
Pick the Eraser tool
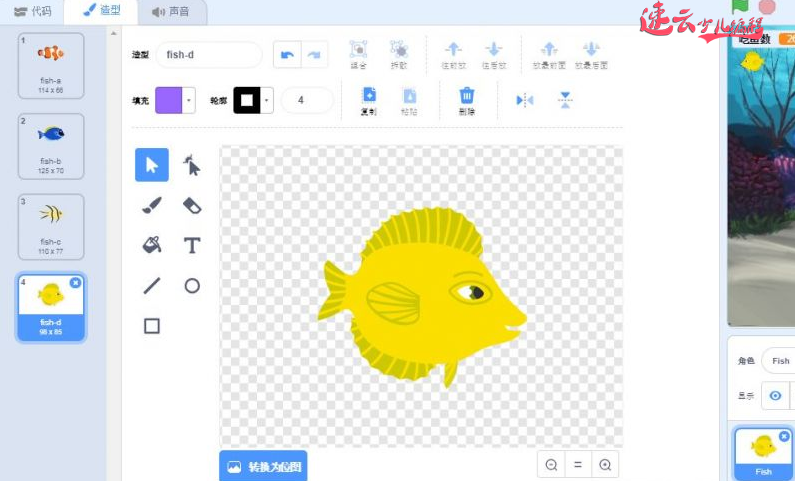click(x=192, y=205)
